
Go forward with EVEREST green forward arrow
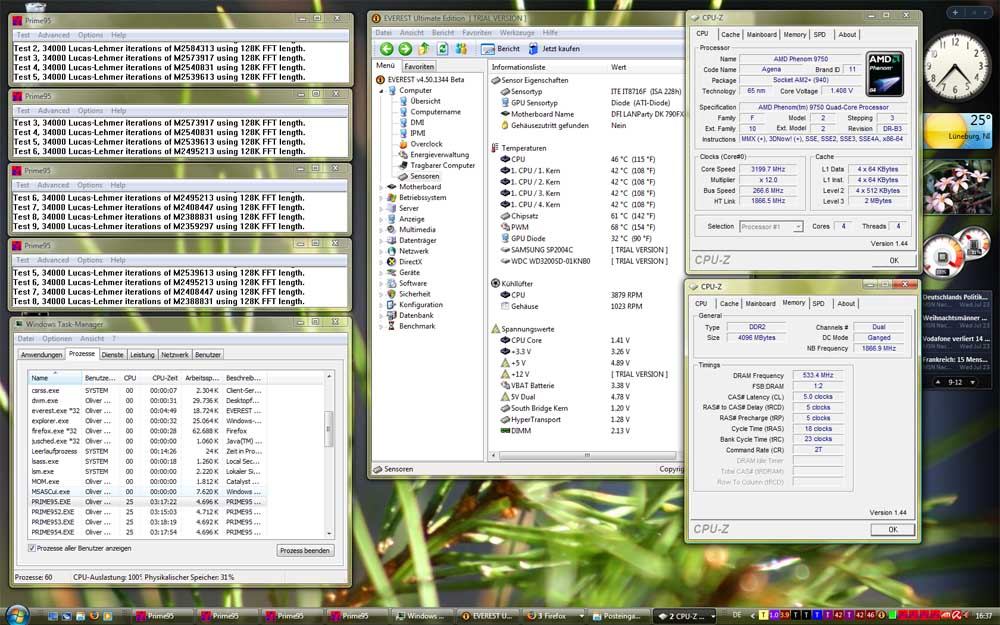tap(405, 48)
